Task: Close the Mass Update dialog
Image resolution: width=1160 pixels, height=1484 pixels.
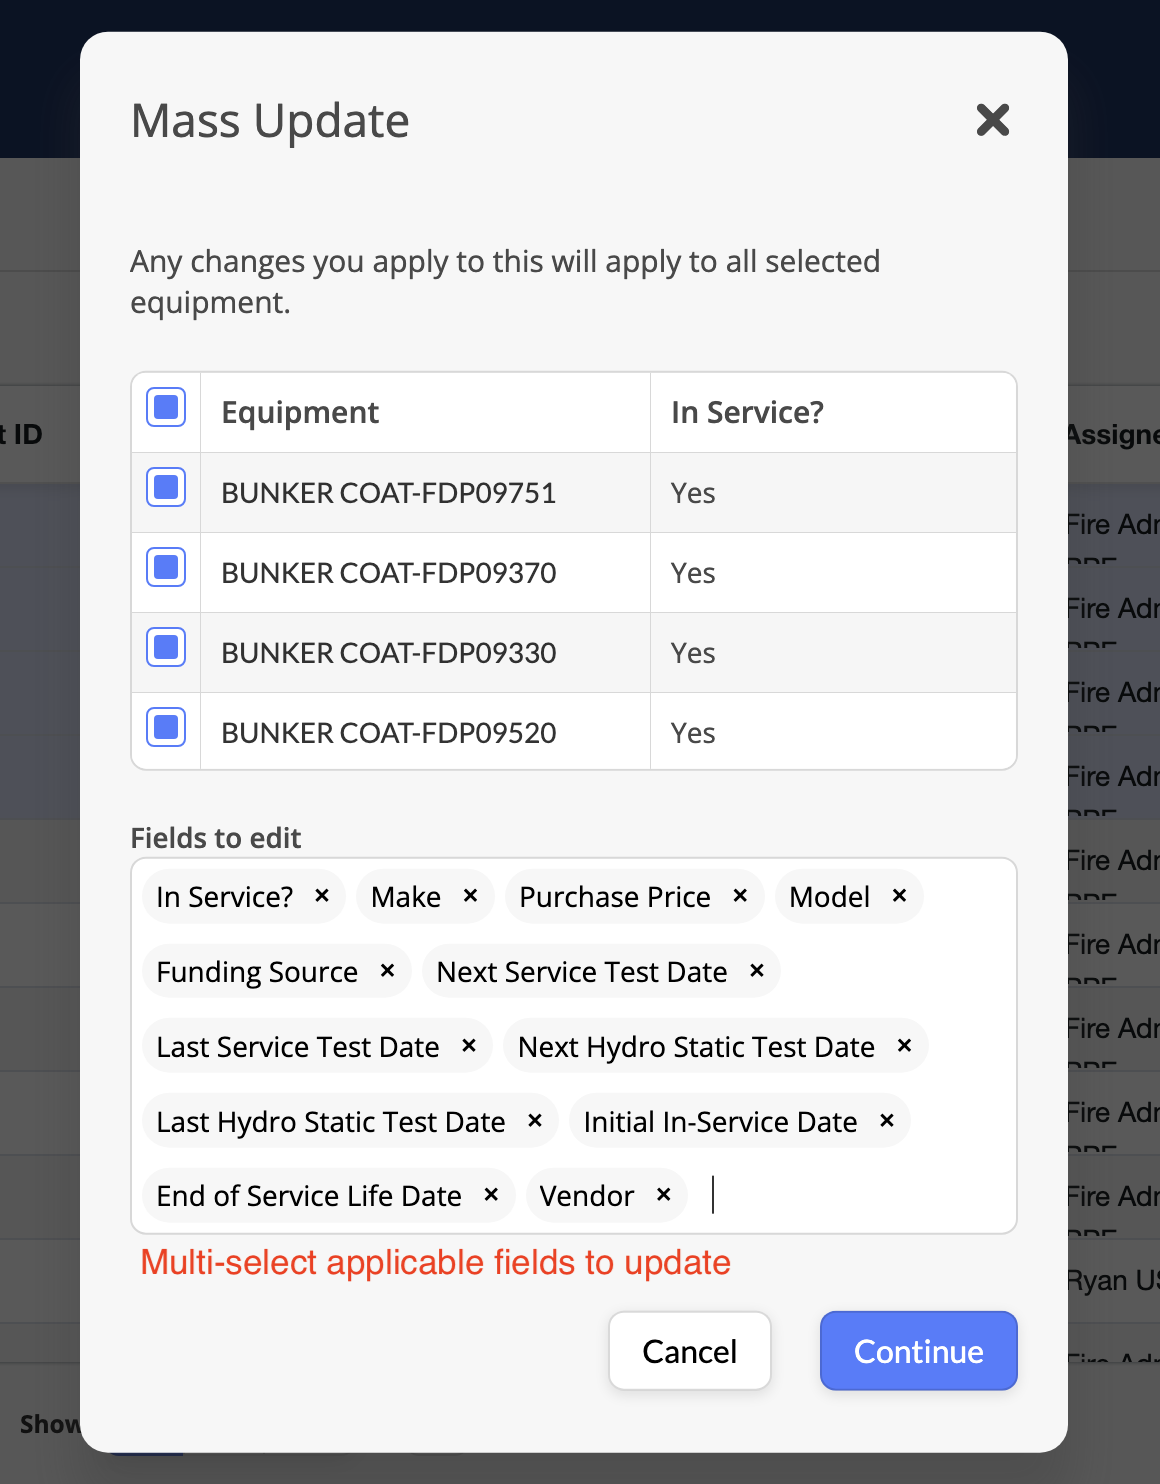Action: pos(992,120)
